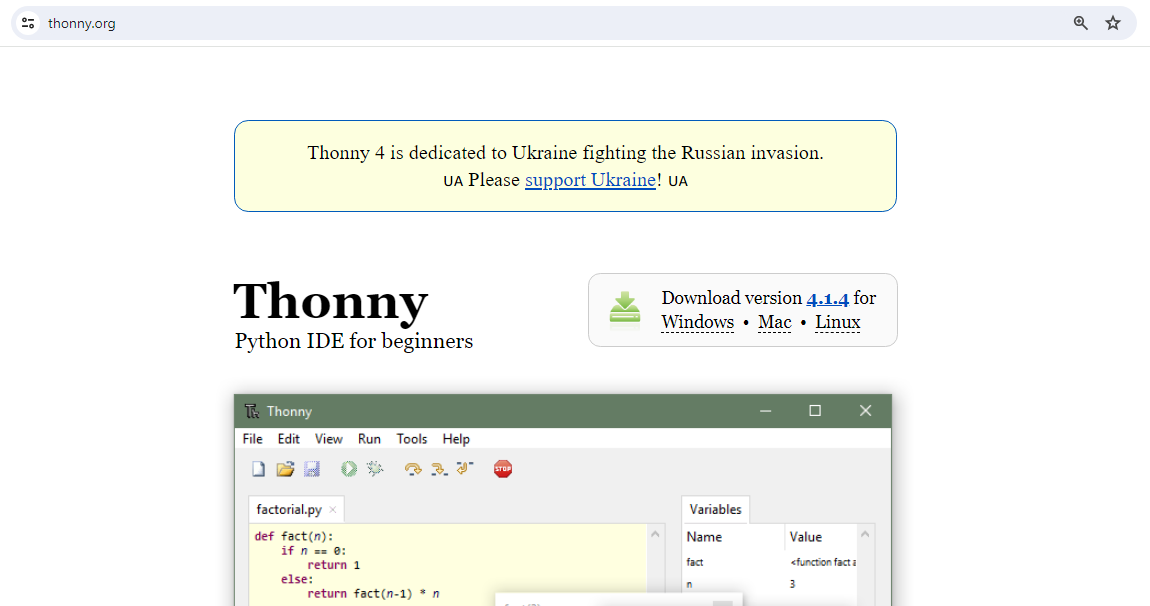Open the browser zoom magnifier icon

(1081, 23)
